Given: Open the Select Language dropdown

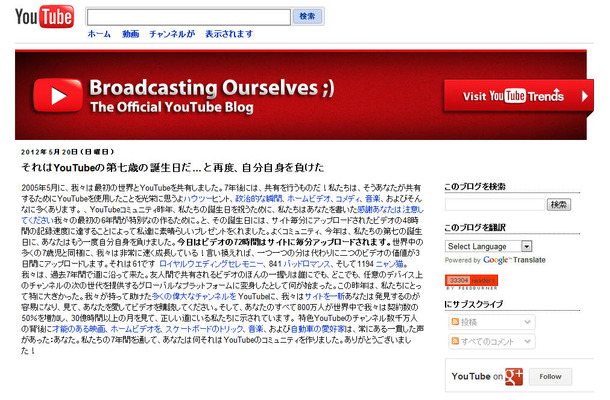Looking at the screenshot, I should click(489, 246).
